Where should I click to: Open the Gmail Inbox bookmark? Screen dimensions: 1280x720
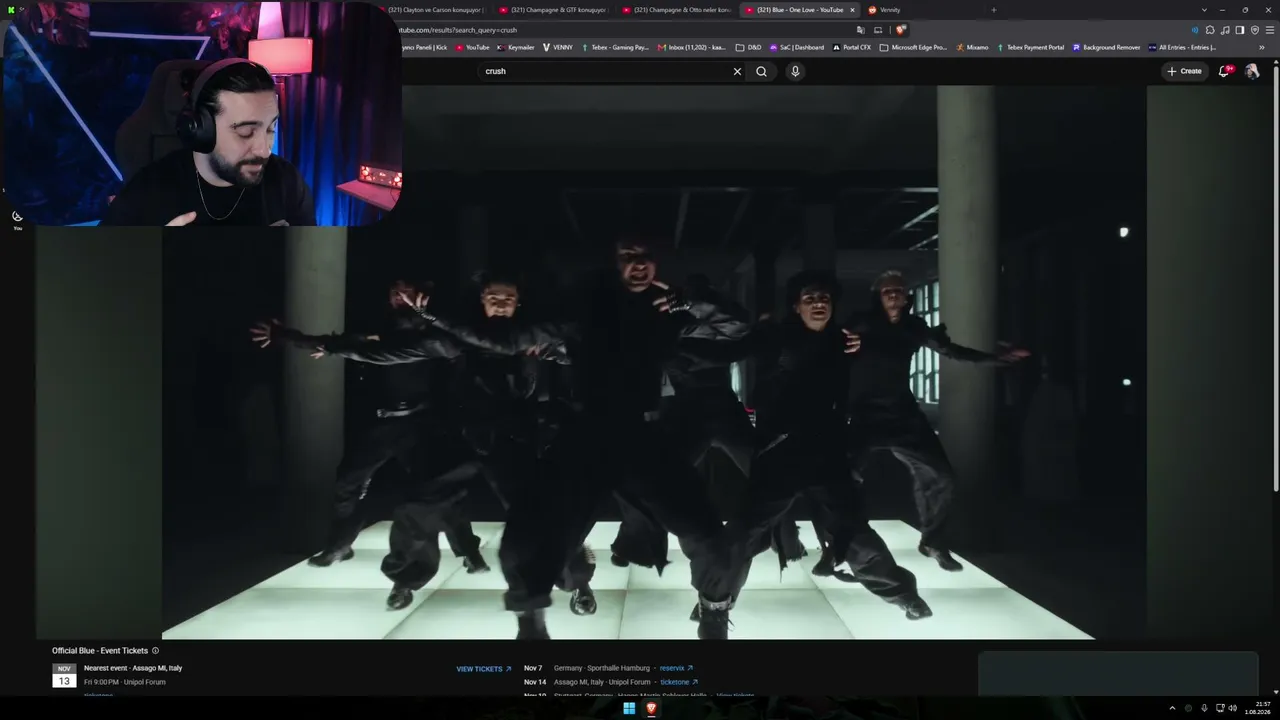click(x=692, y=47)
